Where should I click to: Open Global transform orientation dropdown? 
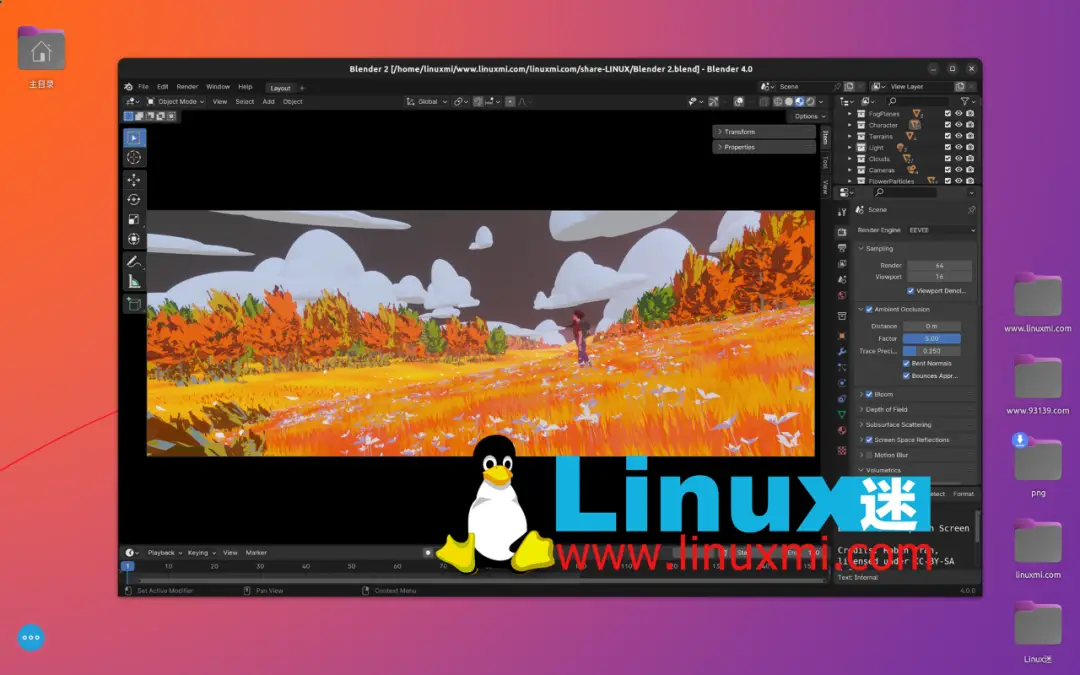427,101
